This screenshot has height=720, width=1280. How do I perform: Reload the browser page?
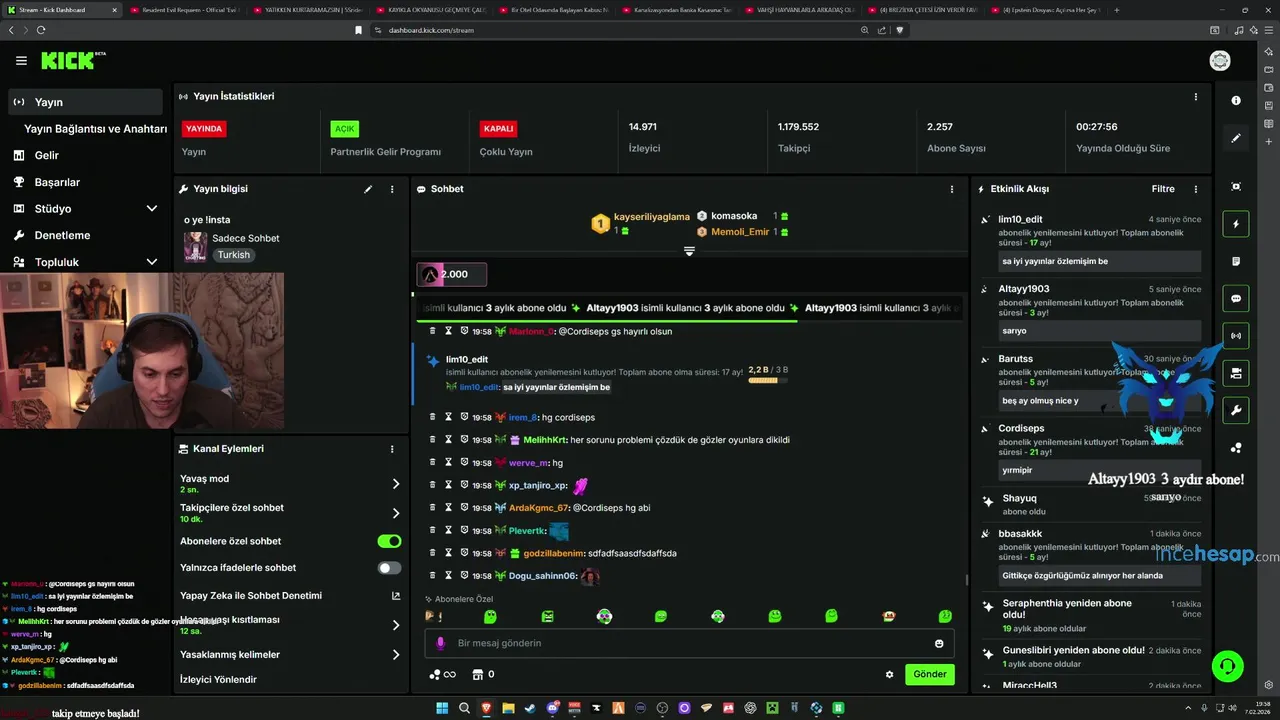[x=41, y=30]
